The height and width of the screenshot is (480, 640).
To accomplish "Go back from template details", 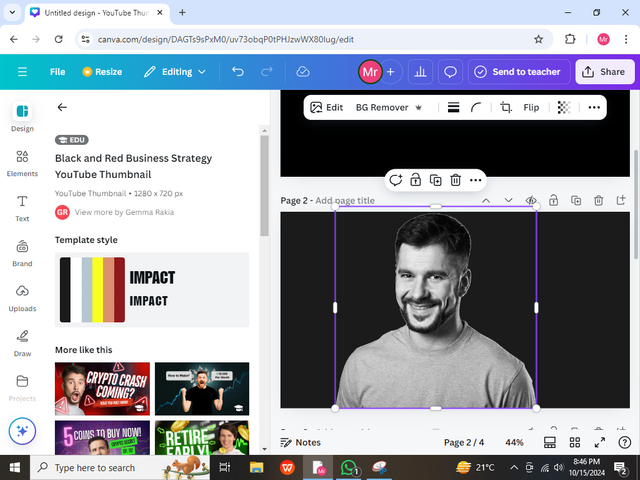I will pyautogui.click(x=62, y=107).
